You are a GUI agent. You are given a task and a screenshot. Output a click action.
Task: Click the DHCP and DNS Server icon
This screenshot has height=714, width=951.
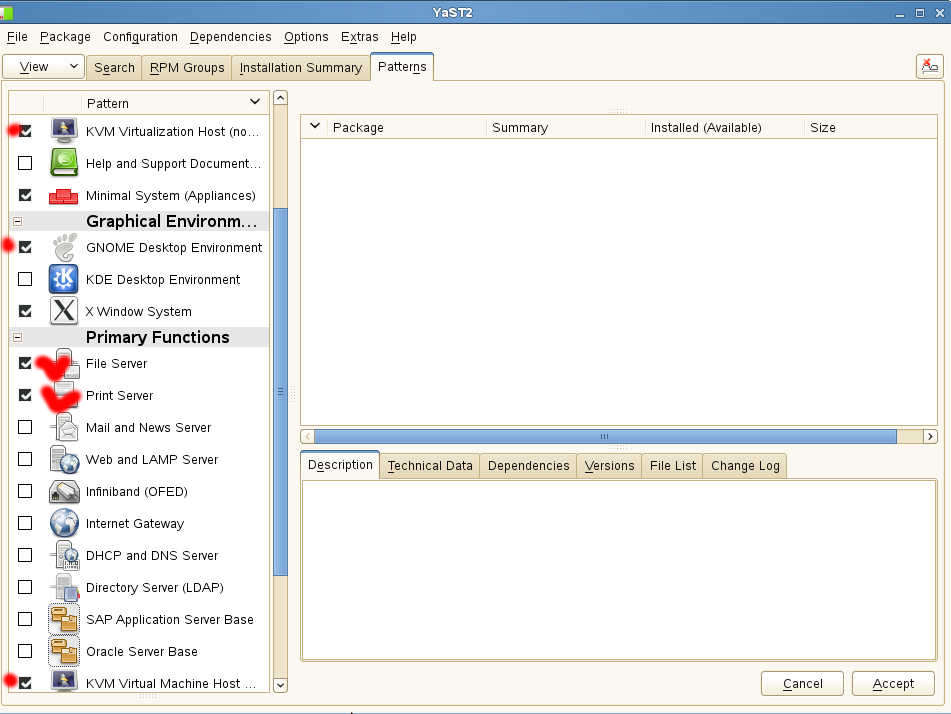pos(65,555)
